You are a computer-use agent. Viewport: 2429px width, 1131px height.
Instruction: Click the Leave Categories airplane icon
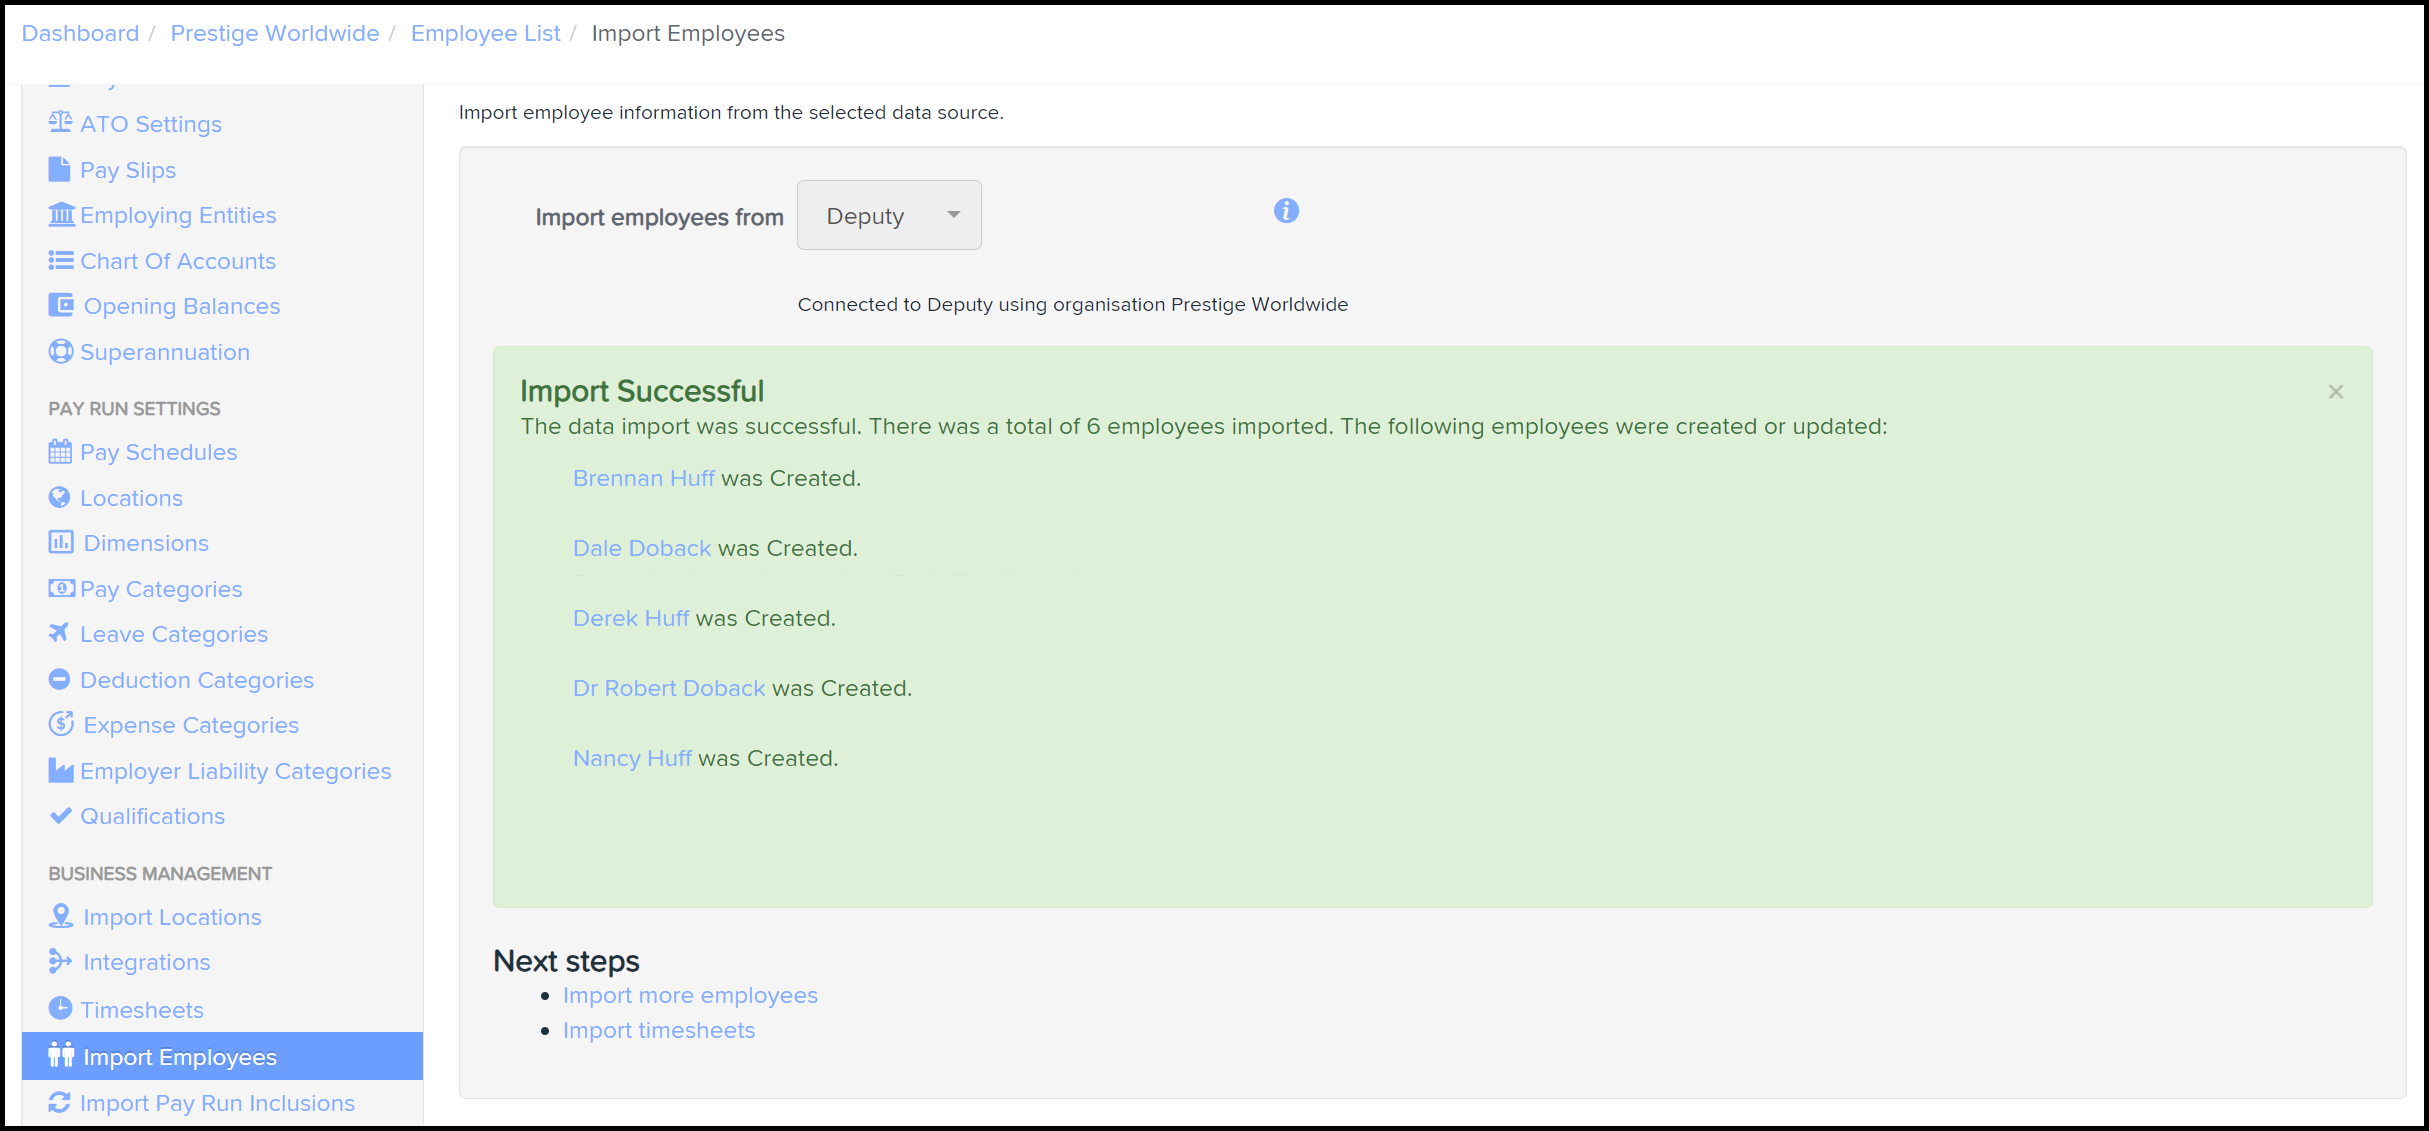(60, 633)
